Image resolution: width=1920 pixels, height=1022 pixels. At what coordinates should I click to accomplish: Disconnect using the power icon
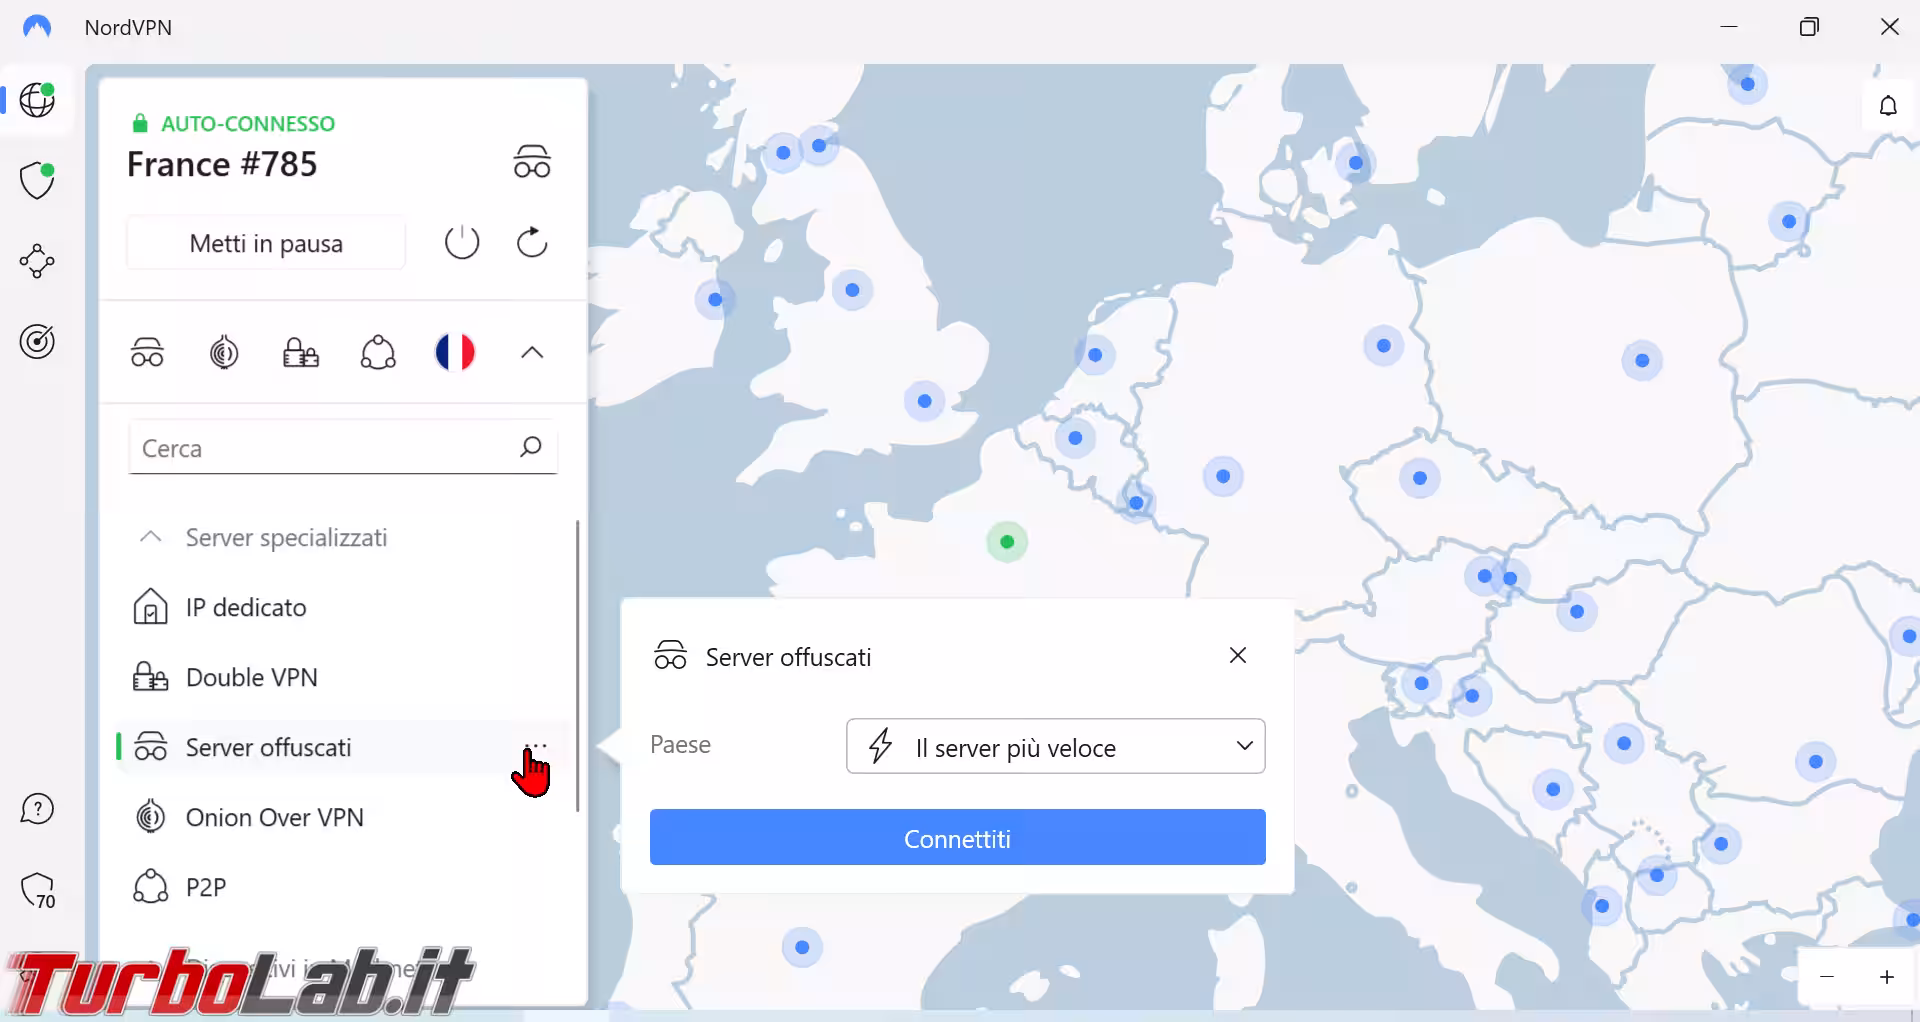462,242
